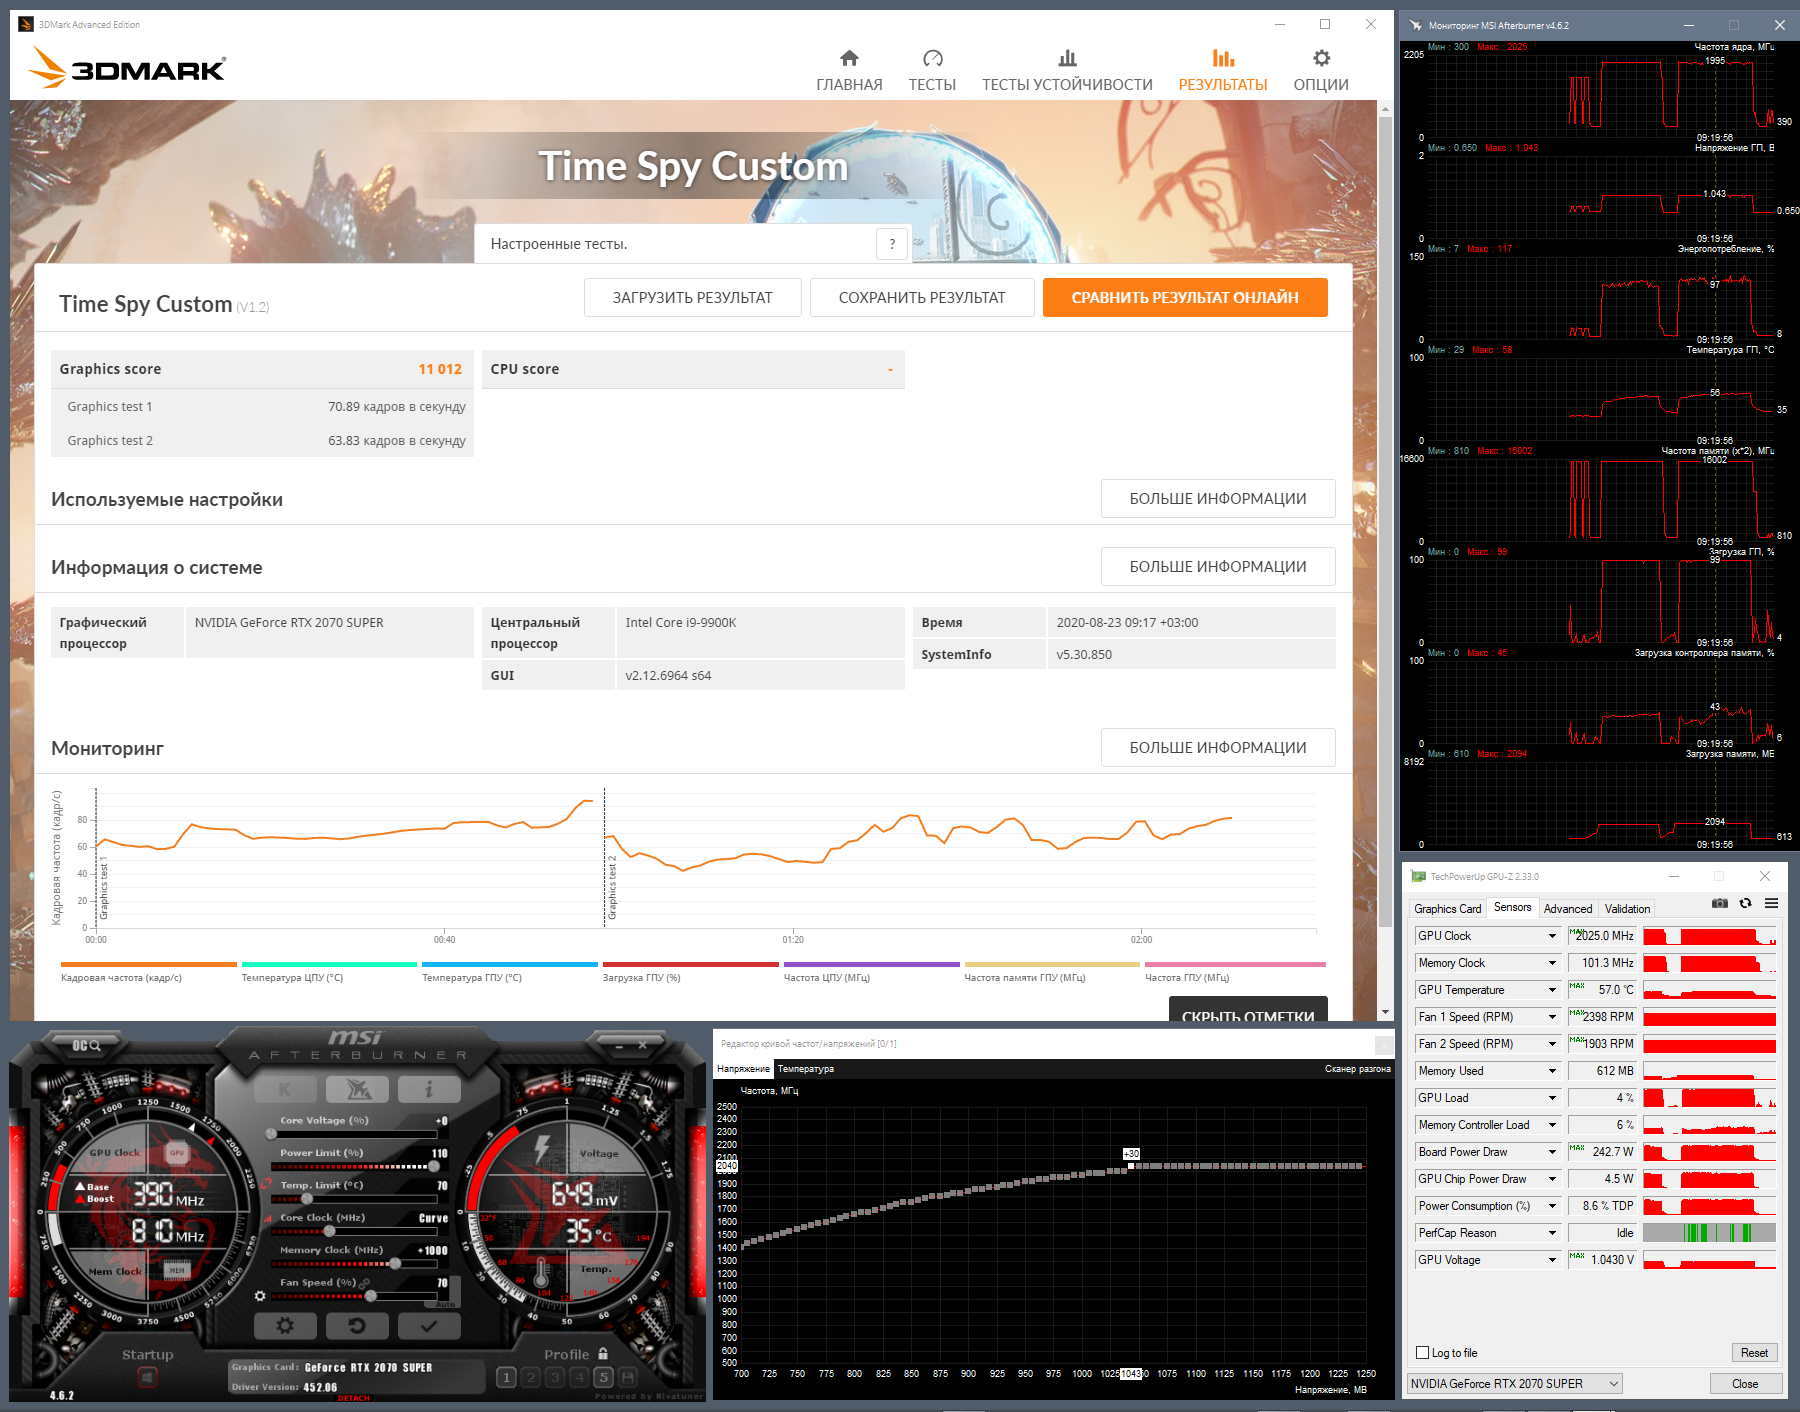Select Afterburner profile slot 2
The width and height of the screenshot is (1800, 1412).
pos(531,1378)
